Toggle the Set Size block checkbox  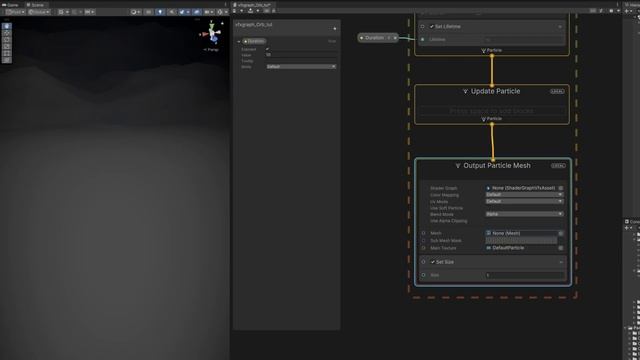click(433, 262)
